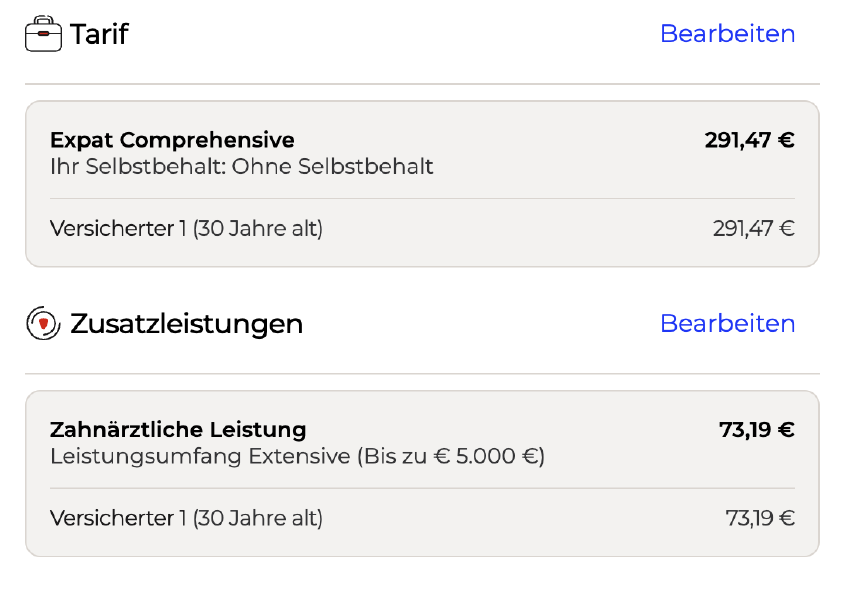Click the 30 Jahre alt text in dental card
The image size is (846, 590).
257,518
